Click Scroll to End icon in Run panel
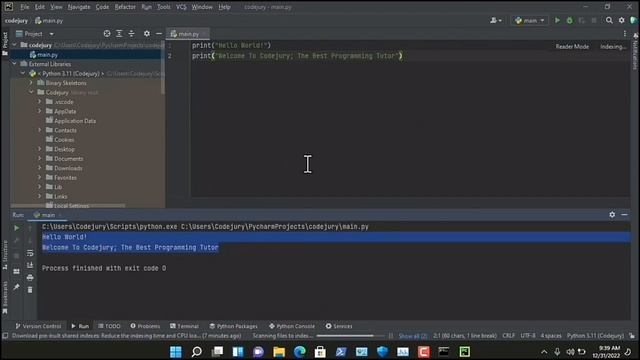The height and width of the screenshot is (360, 640). [30, 265]
